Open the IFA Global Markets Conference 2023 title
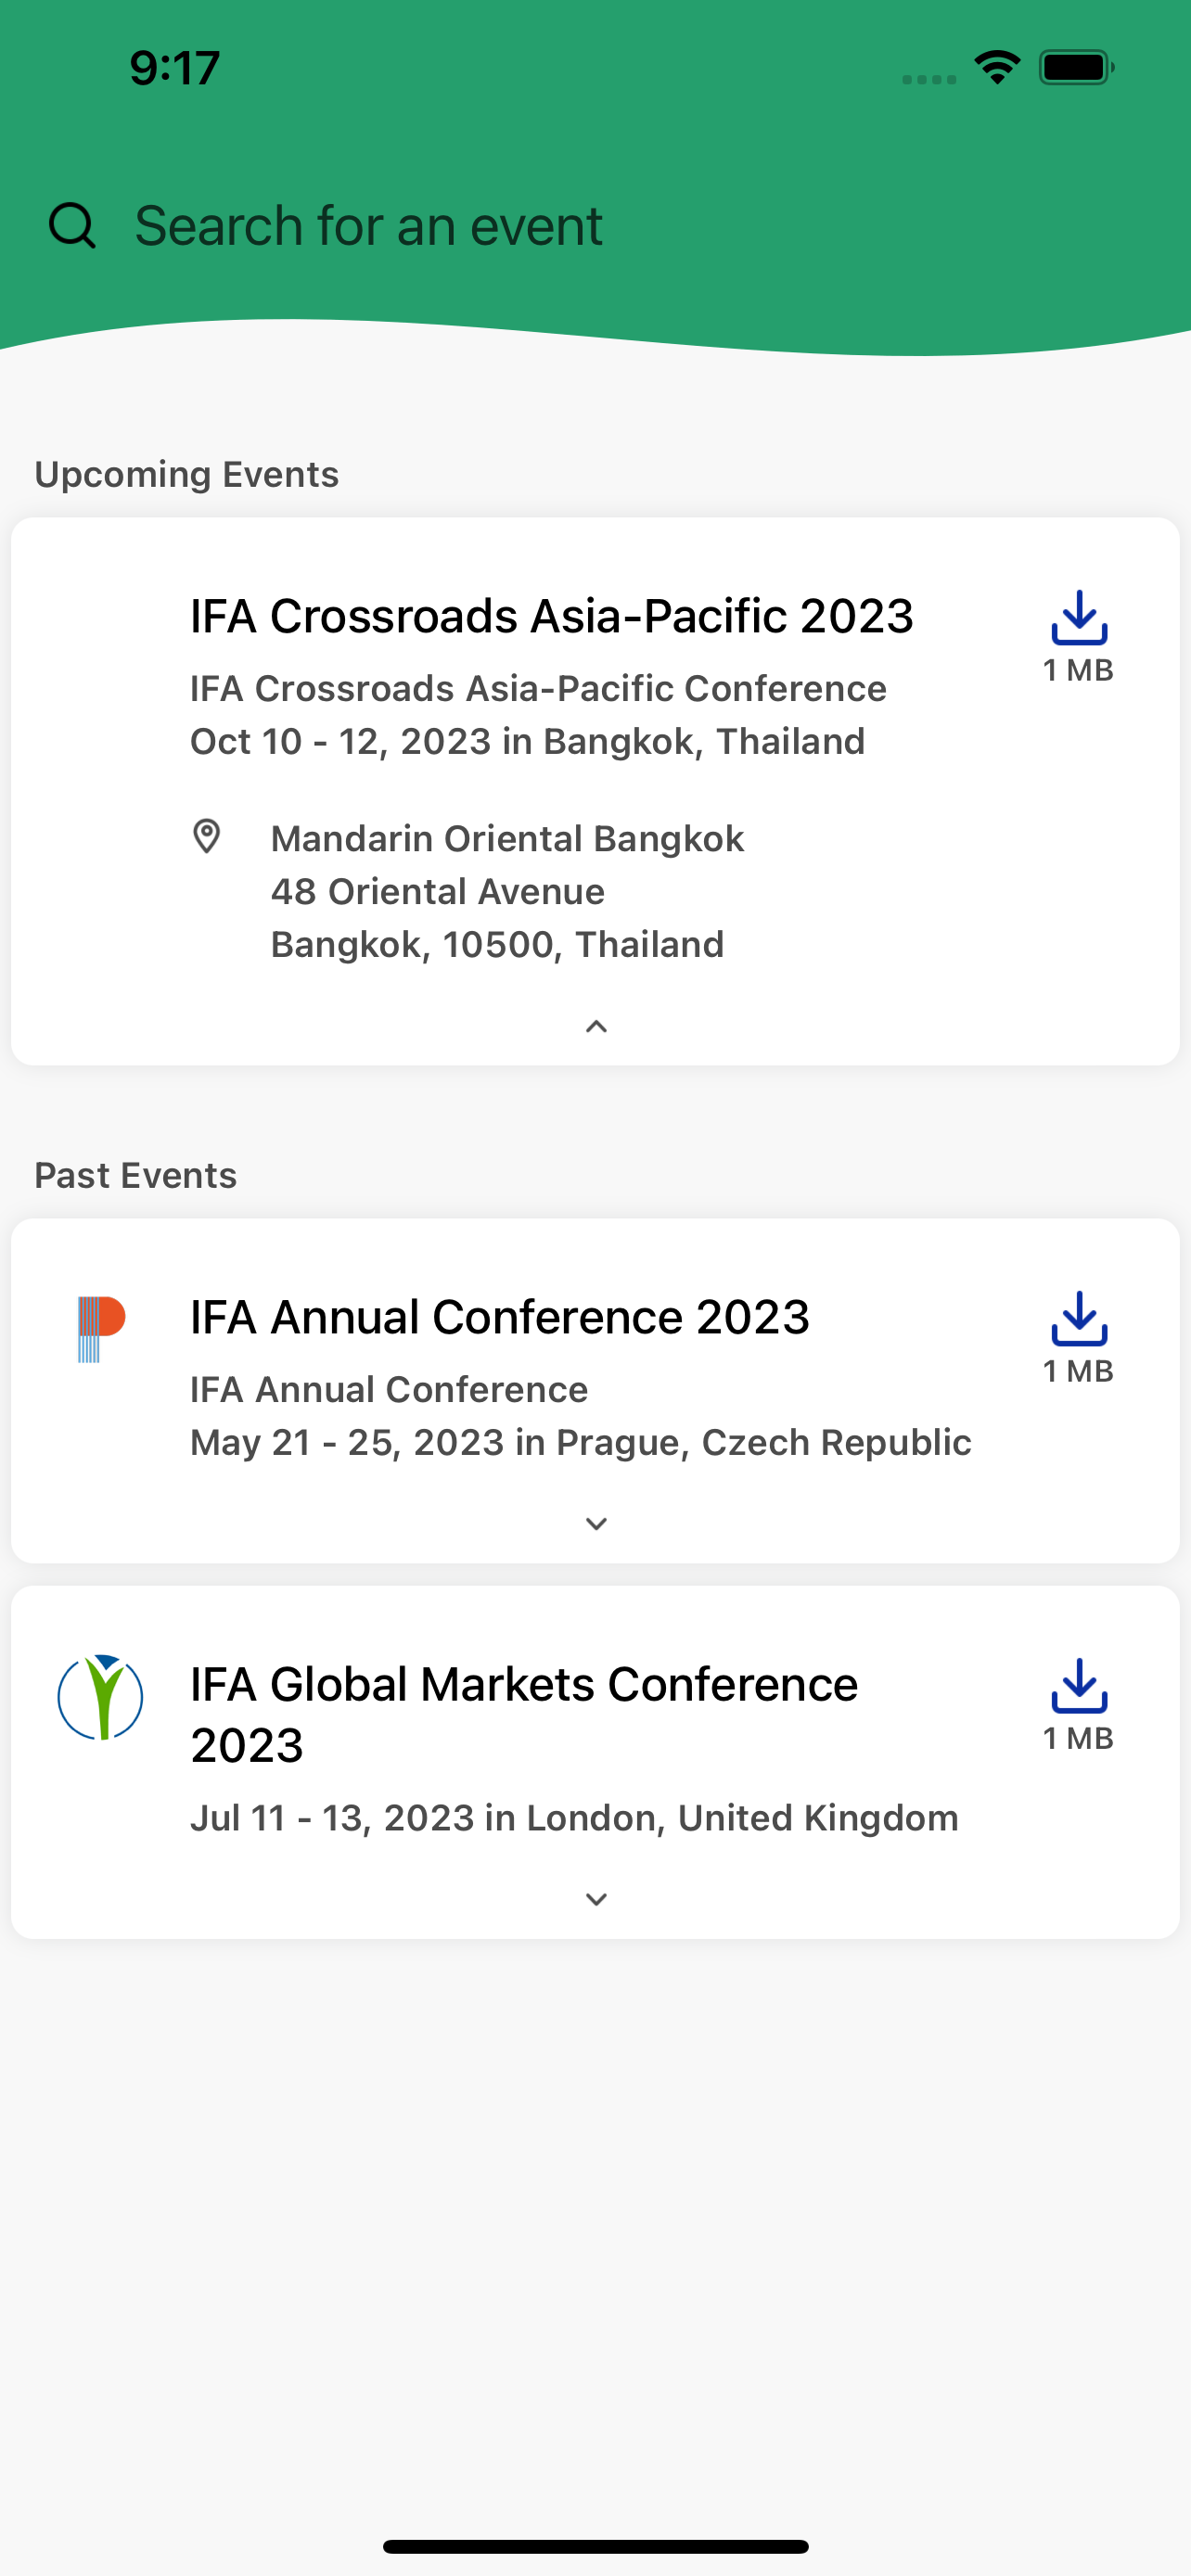Screen dimensions: 1191x2576 coord(524,1715)
